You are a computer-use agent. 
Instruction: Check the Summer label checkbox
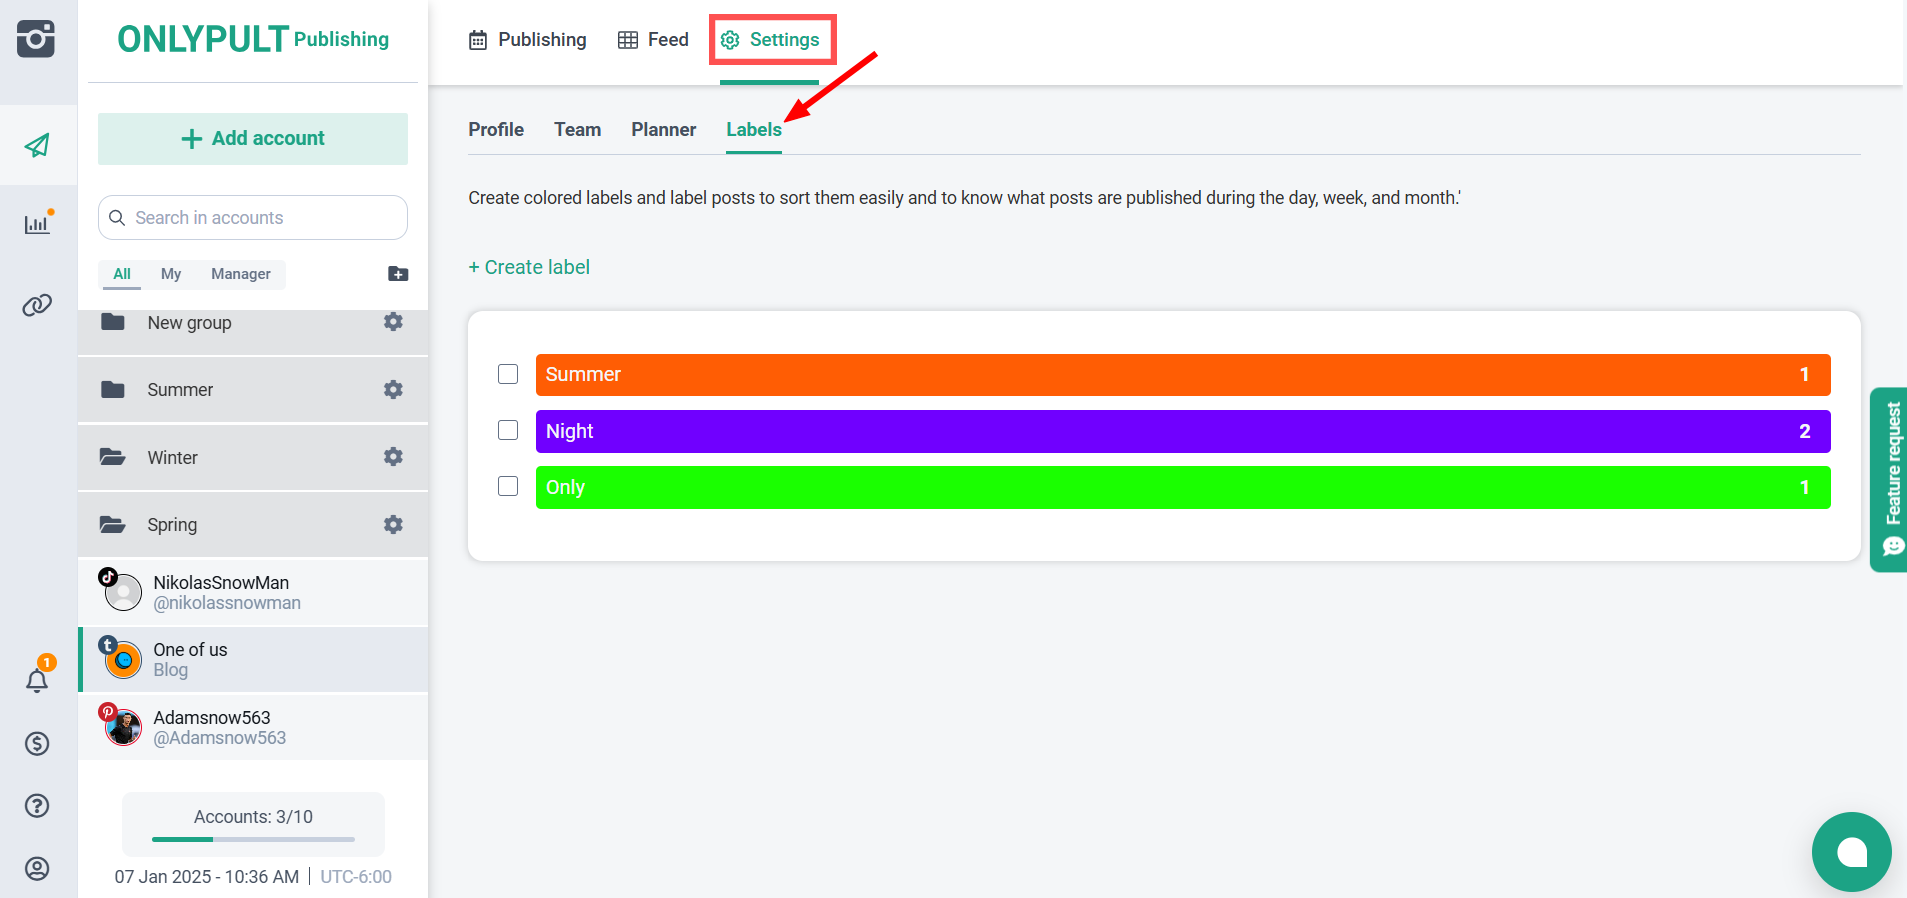point(508,374)
